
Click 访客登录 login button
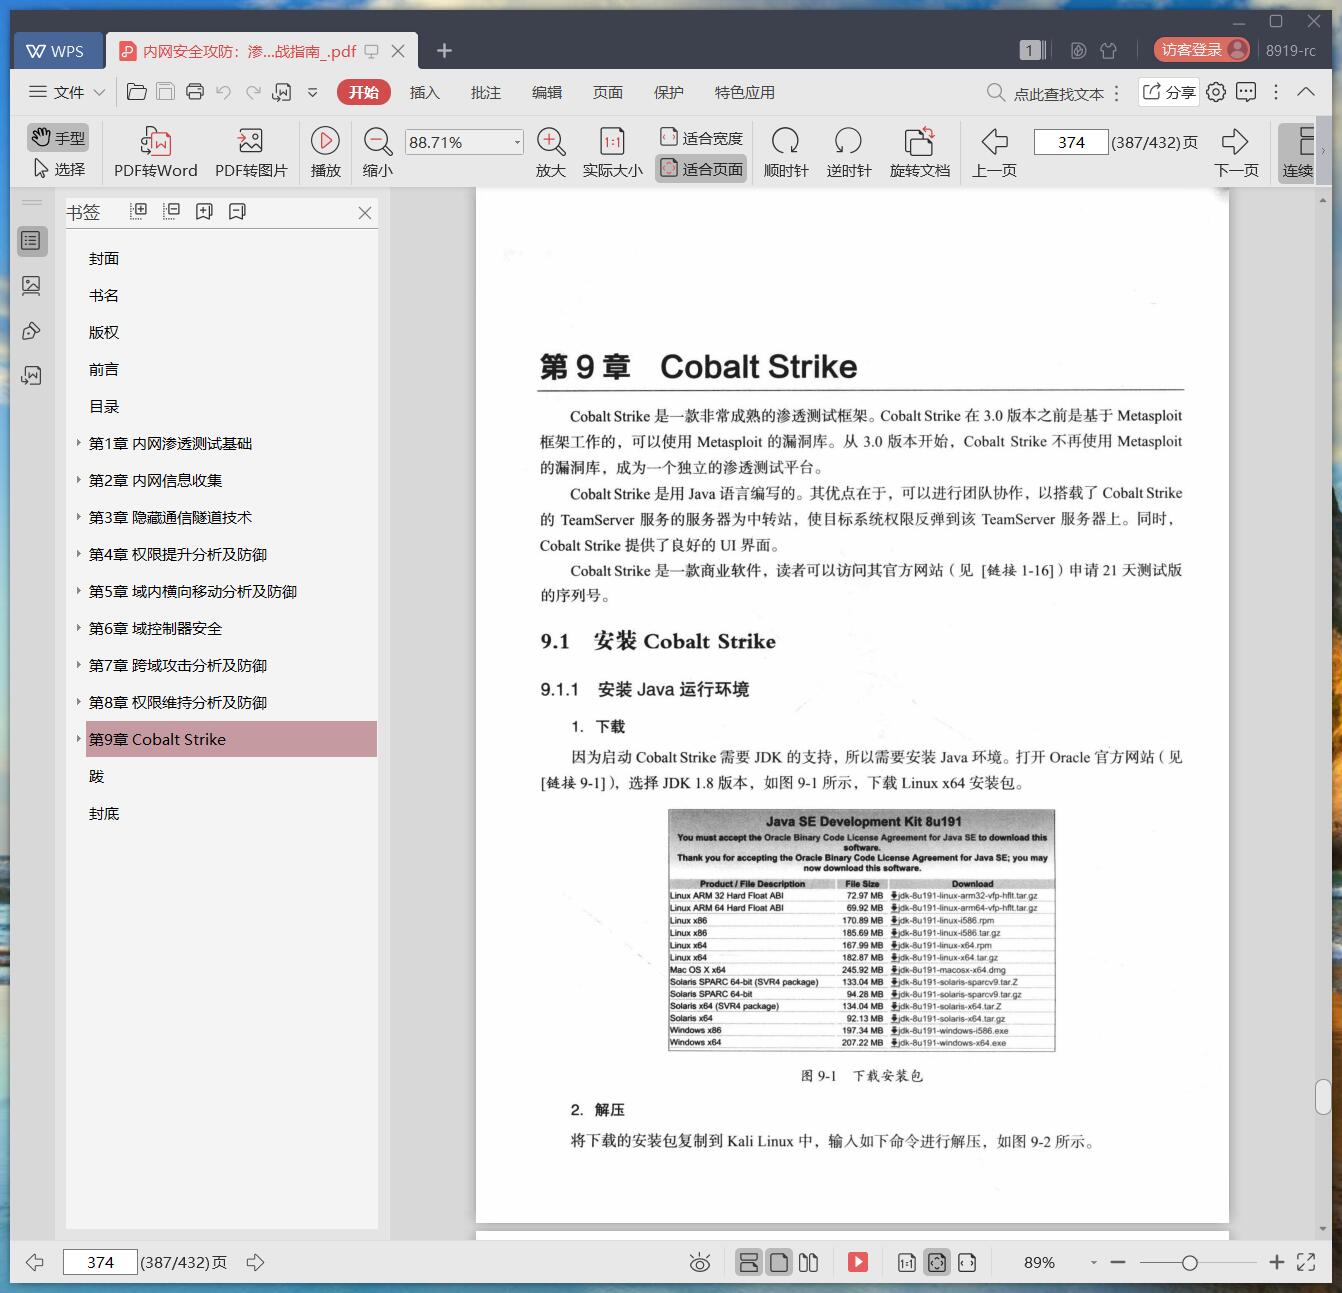point(1201,50)
